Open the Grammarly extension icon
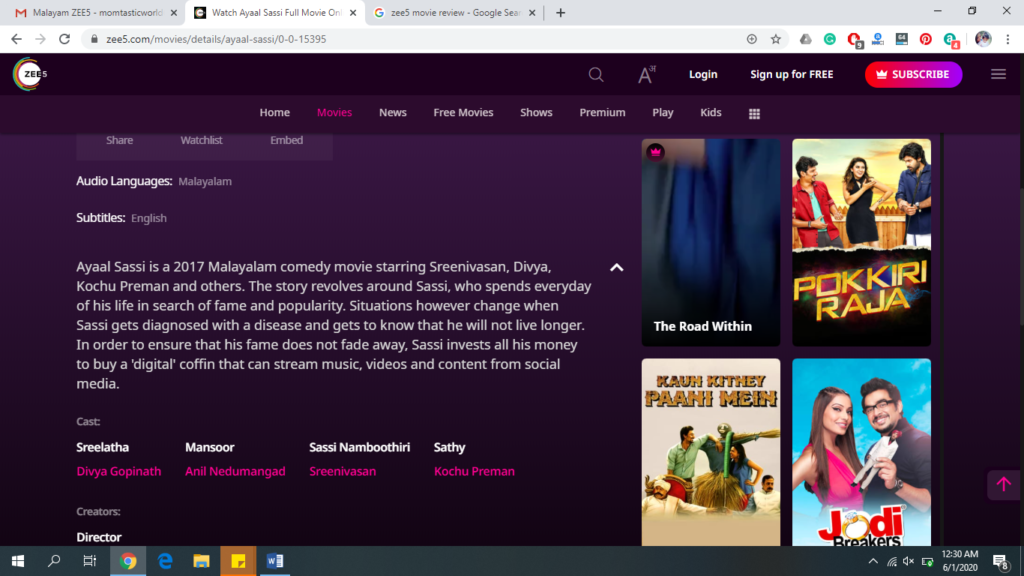Image resolution: width=1024 pixels, height=576 pixels. [x=829, y=39]
